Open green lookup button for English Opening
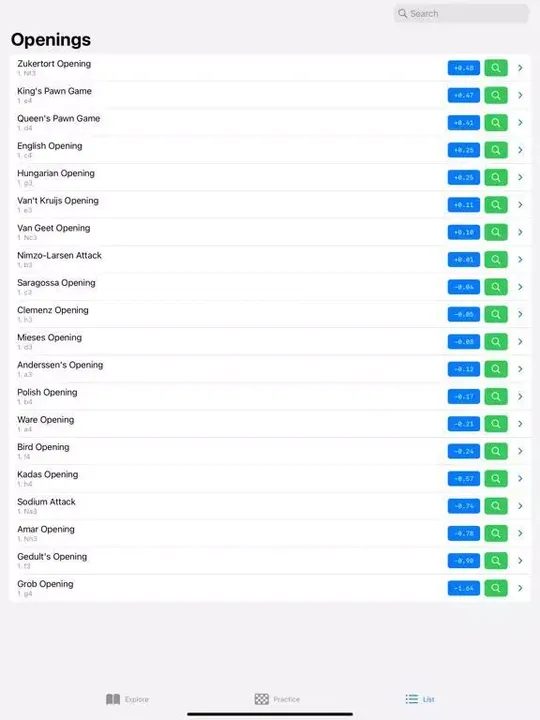540x720 pixels. 495,150
